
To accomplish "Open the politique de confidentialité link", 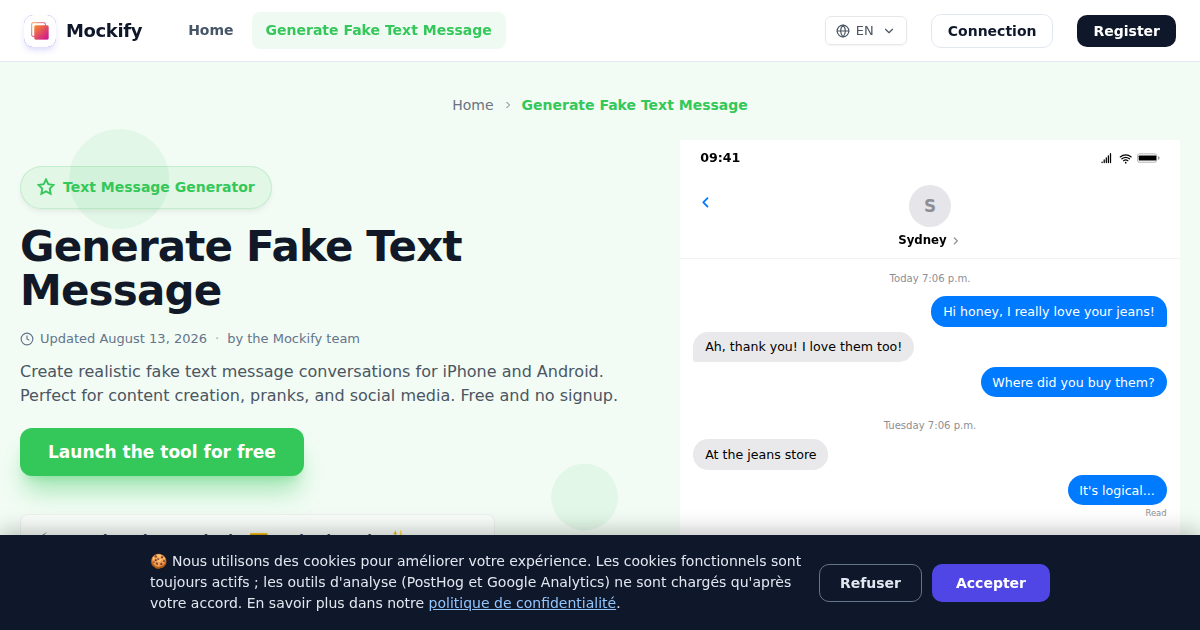I will coord(522,603).
